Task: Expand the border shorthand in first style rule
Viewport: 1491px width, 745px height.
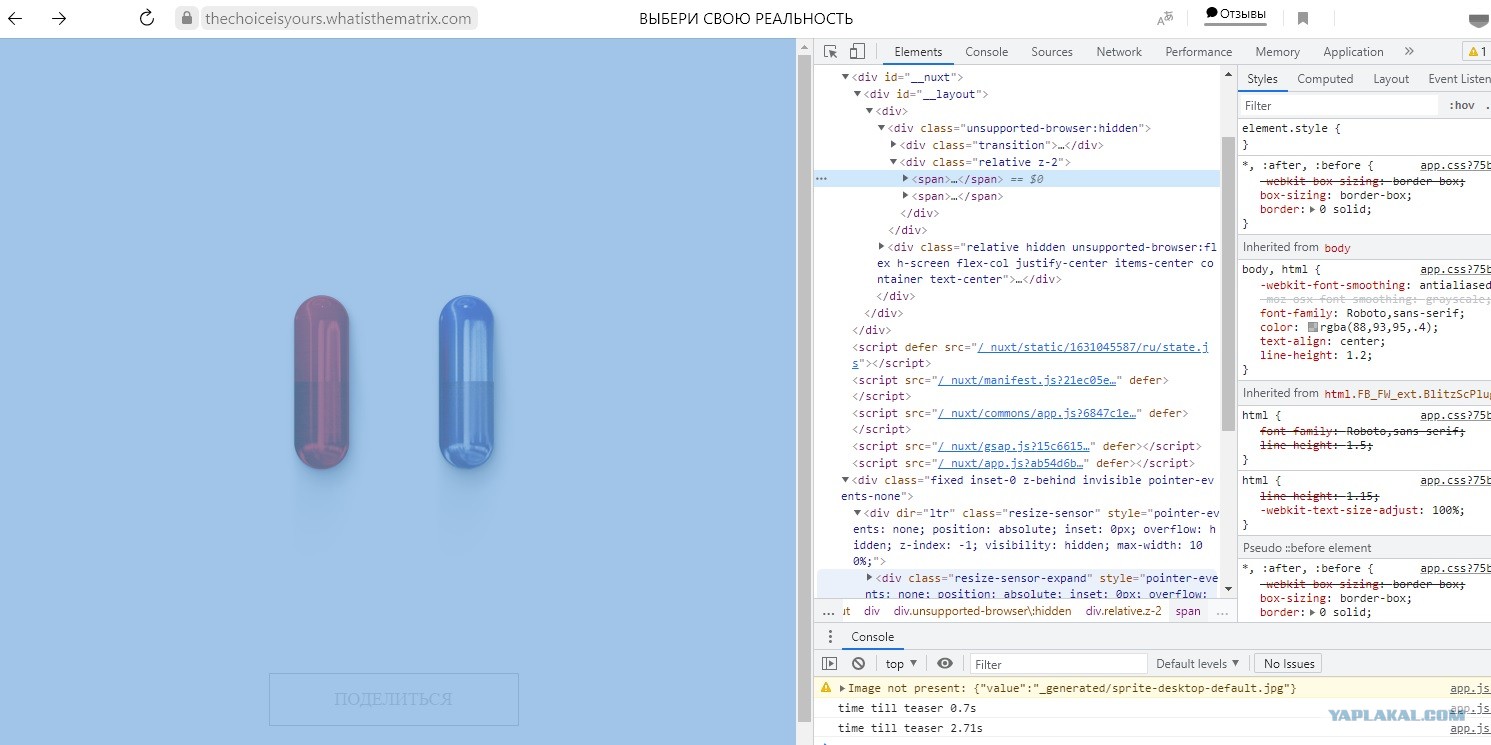Action: (1314, 210)
